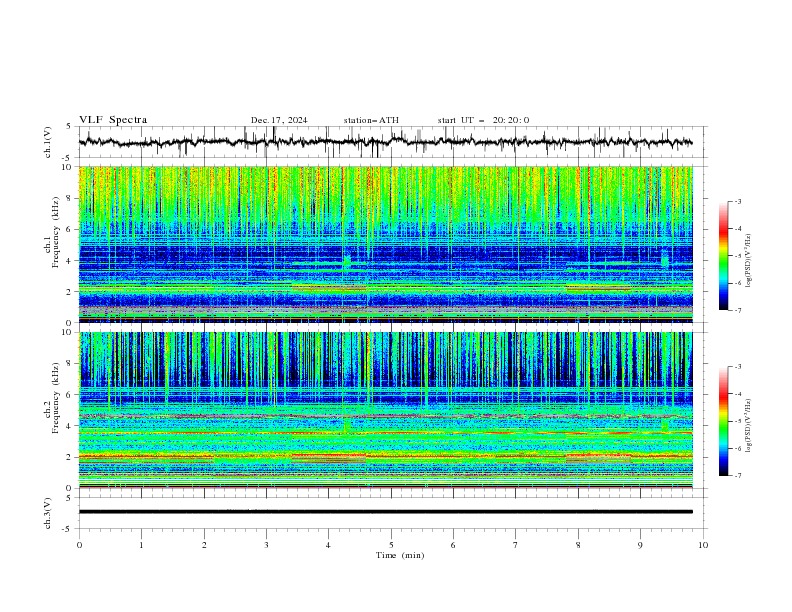Click the log(PSD) label beside ch.1 colorbar
The width and height of the screenshot is (792, 612).
click(x=749, y=260)
